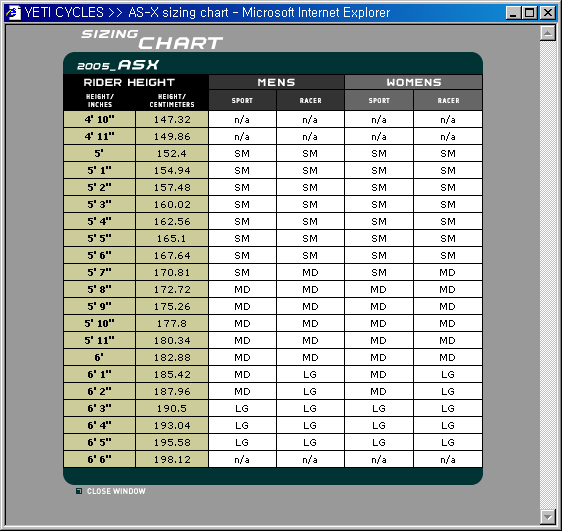562x531 pixels.
Task: Click the RIDER HEIGHT header
Action: coord(129,82)
